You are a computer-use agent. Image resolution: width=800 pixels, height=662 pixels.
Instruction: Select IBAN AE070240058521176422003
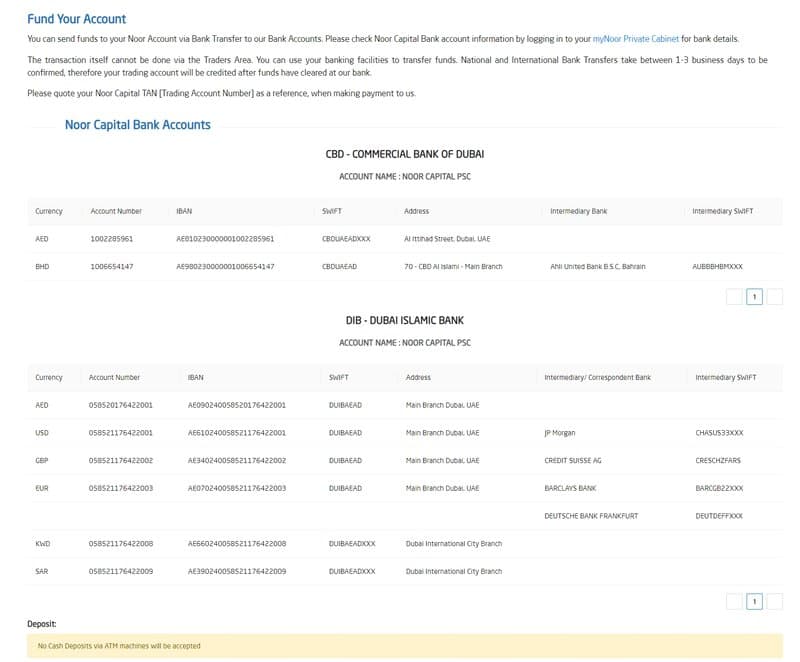click(237, 488)
